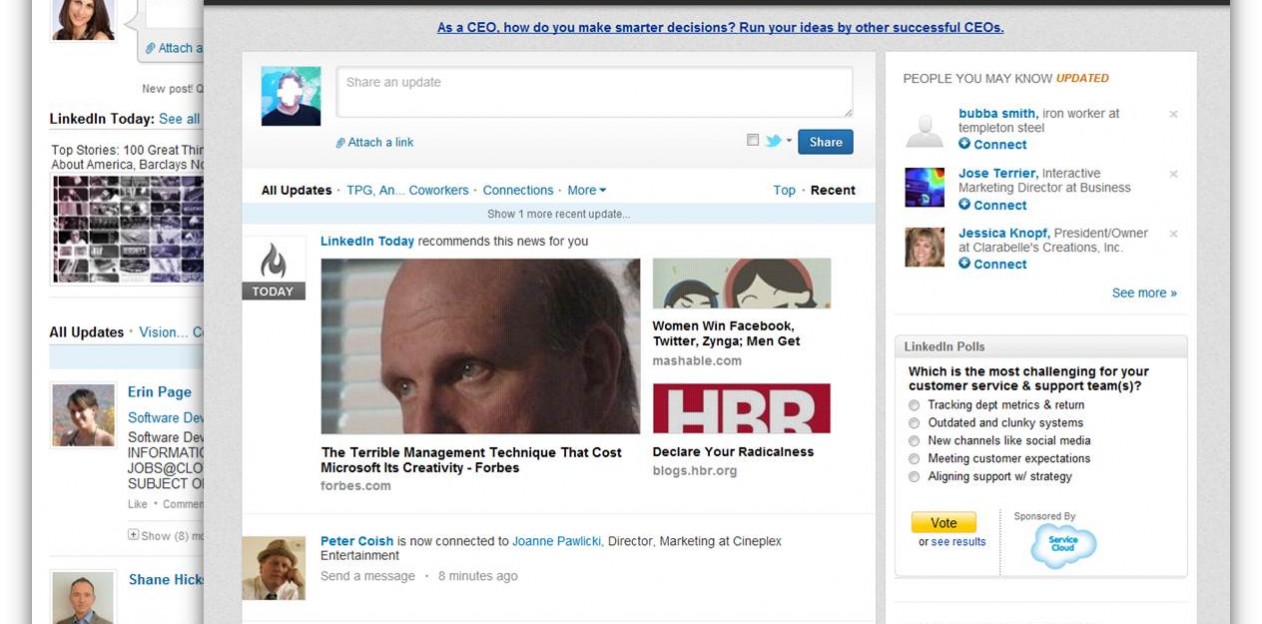
Task: Dismiss bubba smith suggestion with X
Action: click(1173, 115)
